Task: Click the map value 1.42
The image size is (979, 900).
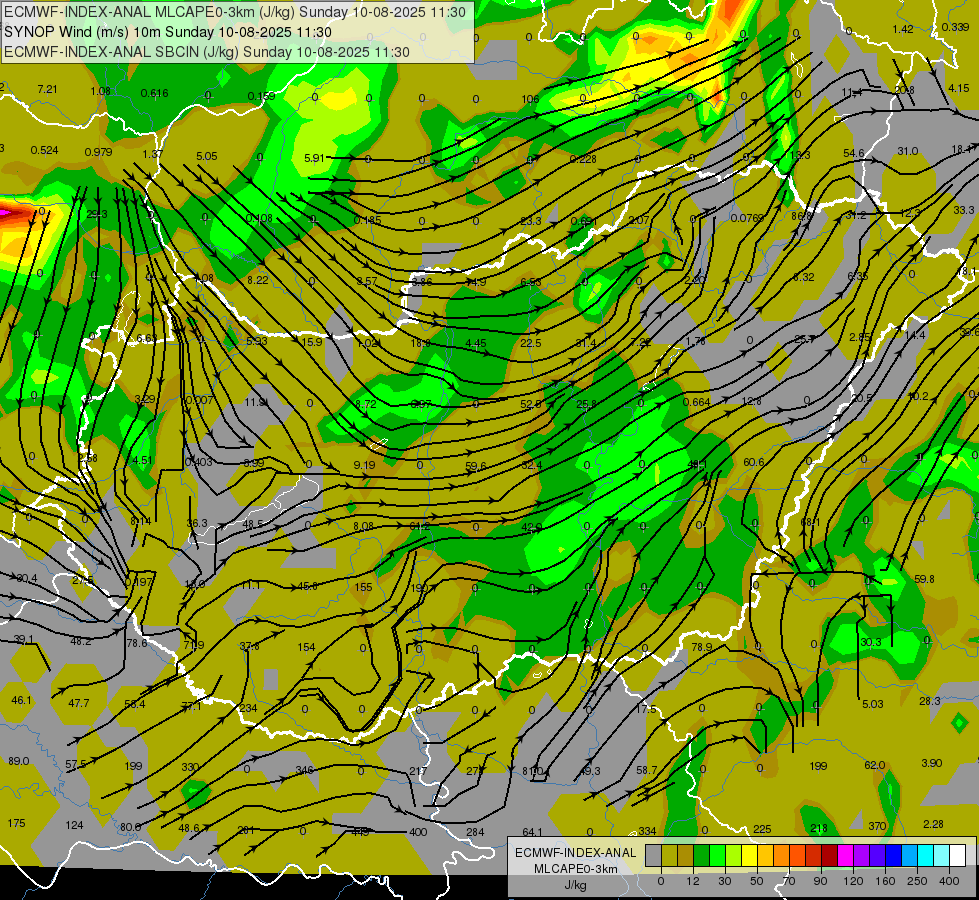Action: [903, 29]
